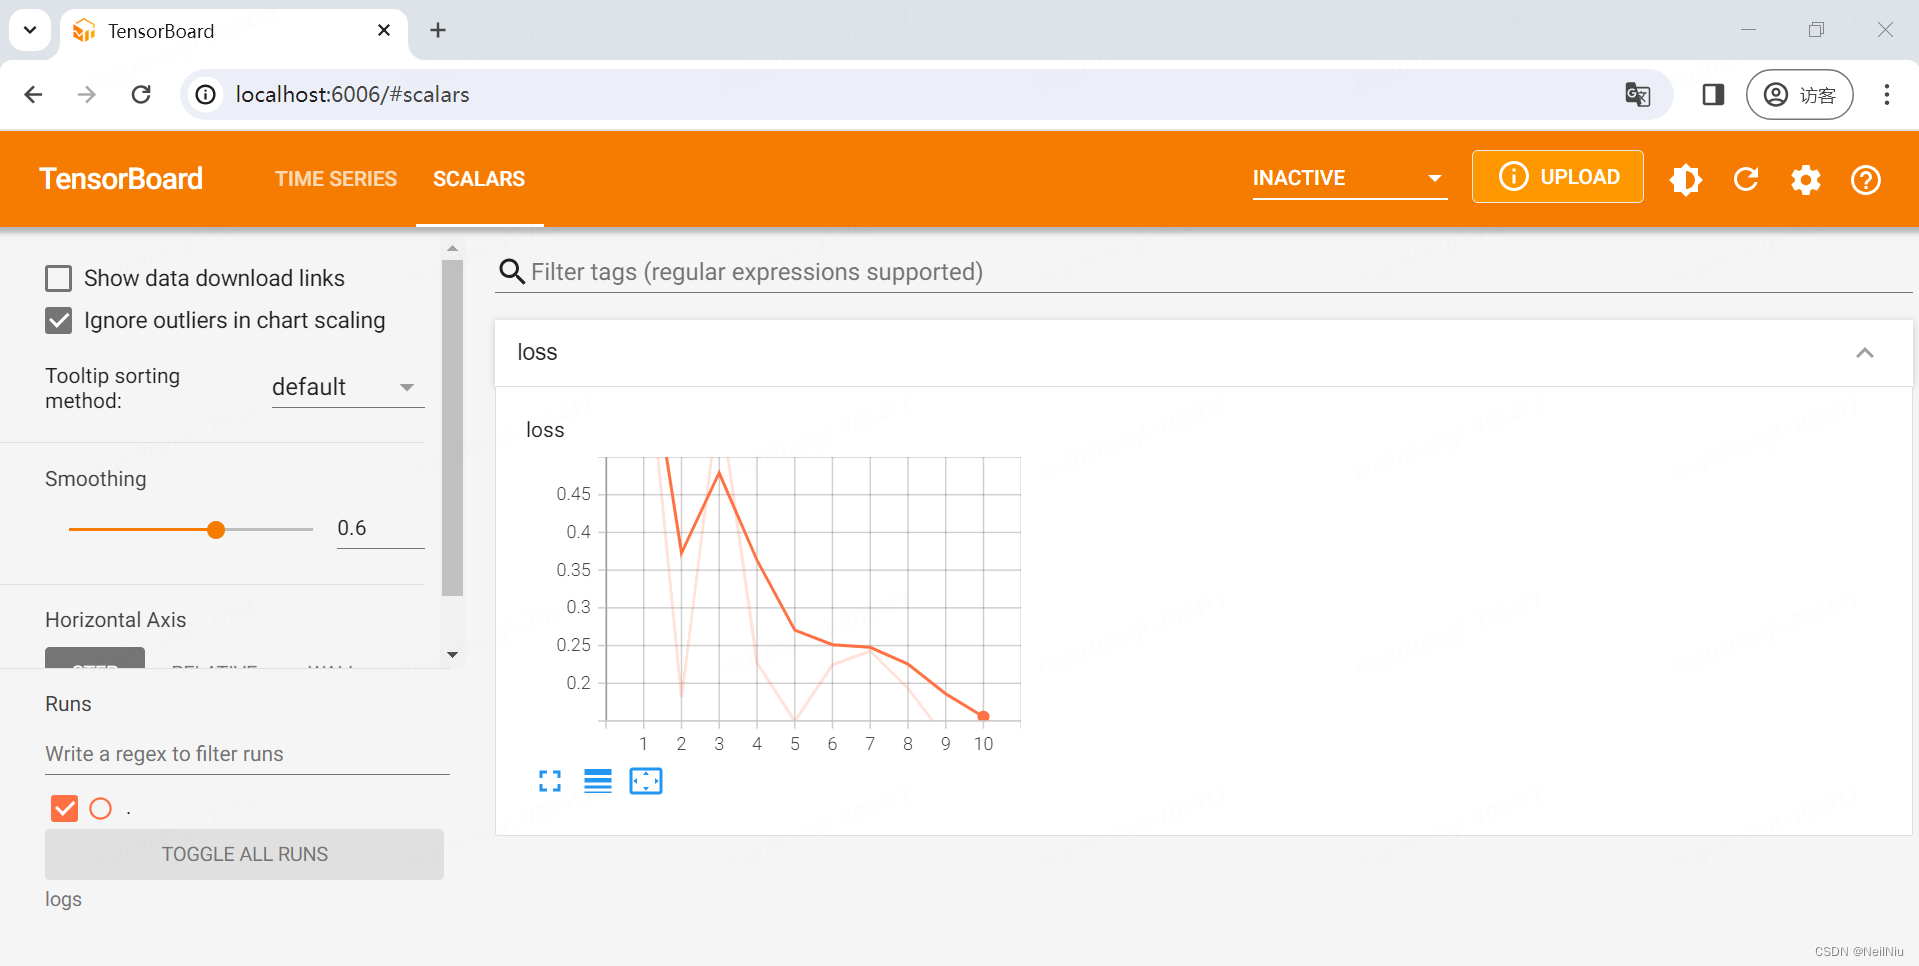Click the last data point on loss chart

(x=983, y=716)
